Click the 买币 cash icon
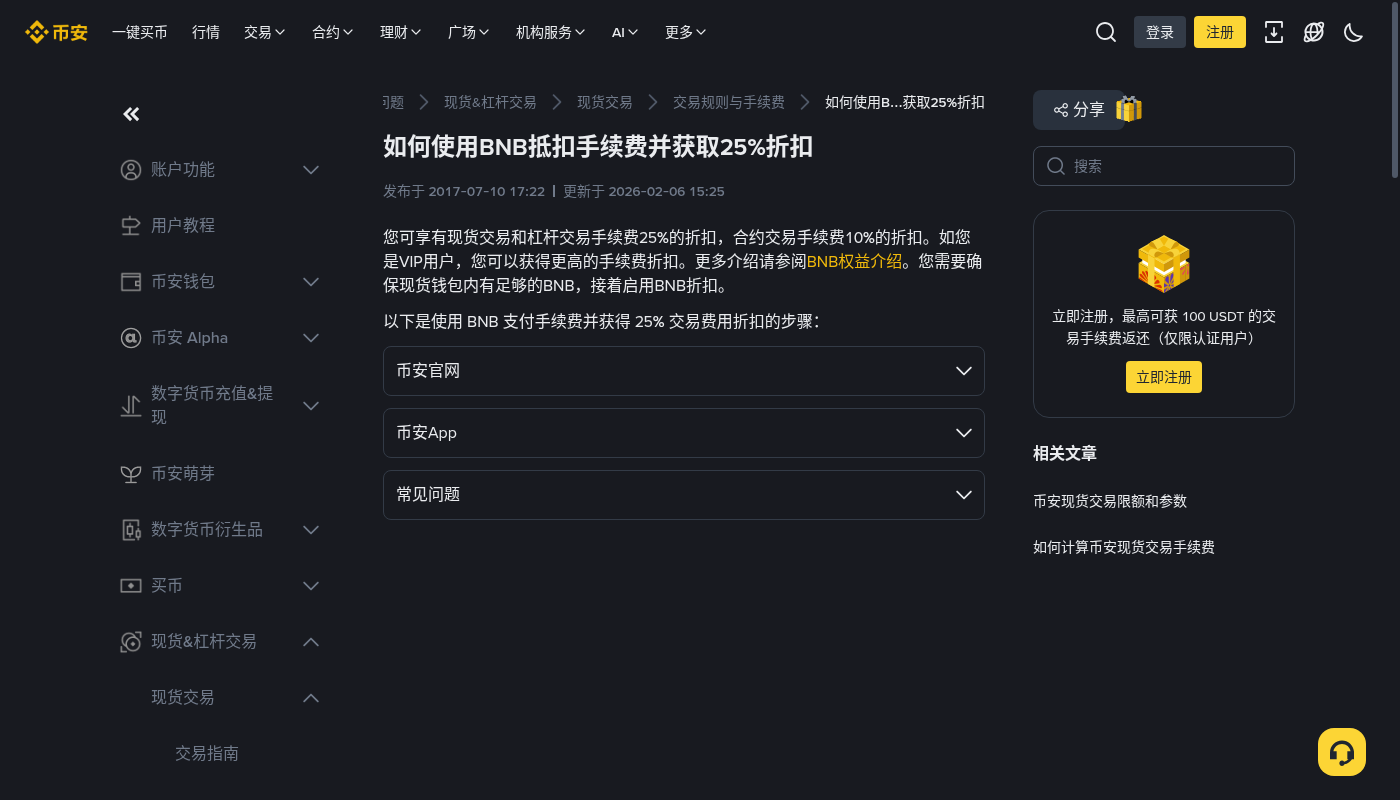Image resolution: width=1400 pixels, height=800 pixels. point(131,586)
